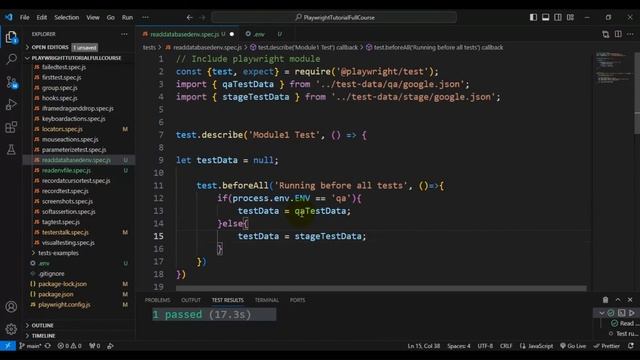Click the command center search box
Image resolution: width=640 pixels, height=360 pixels.
(334, 18)
